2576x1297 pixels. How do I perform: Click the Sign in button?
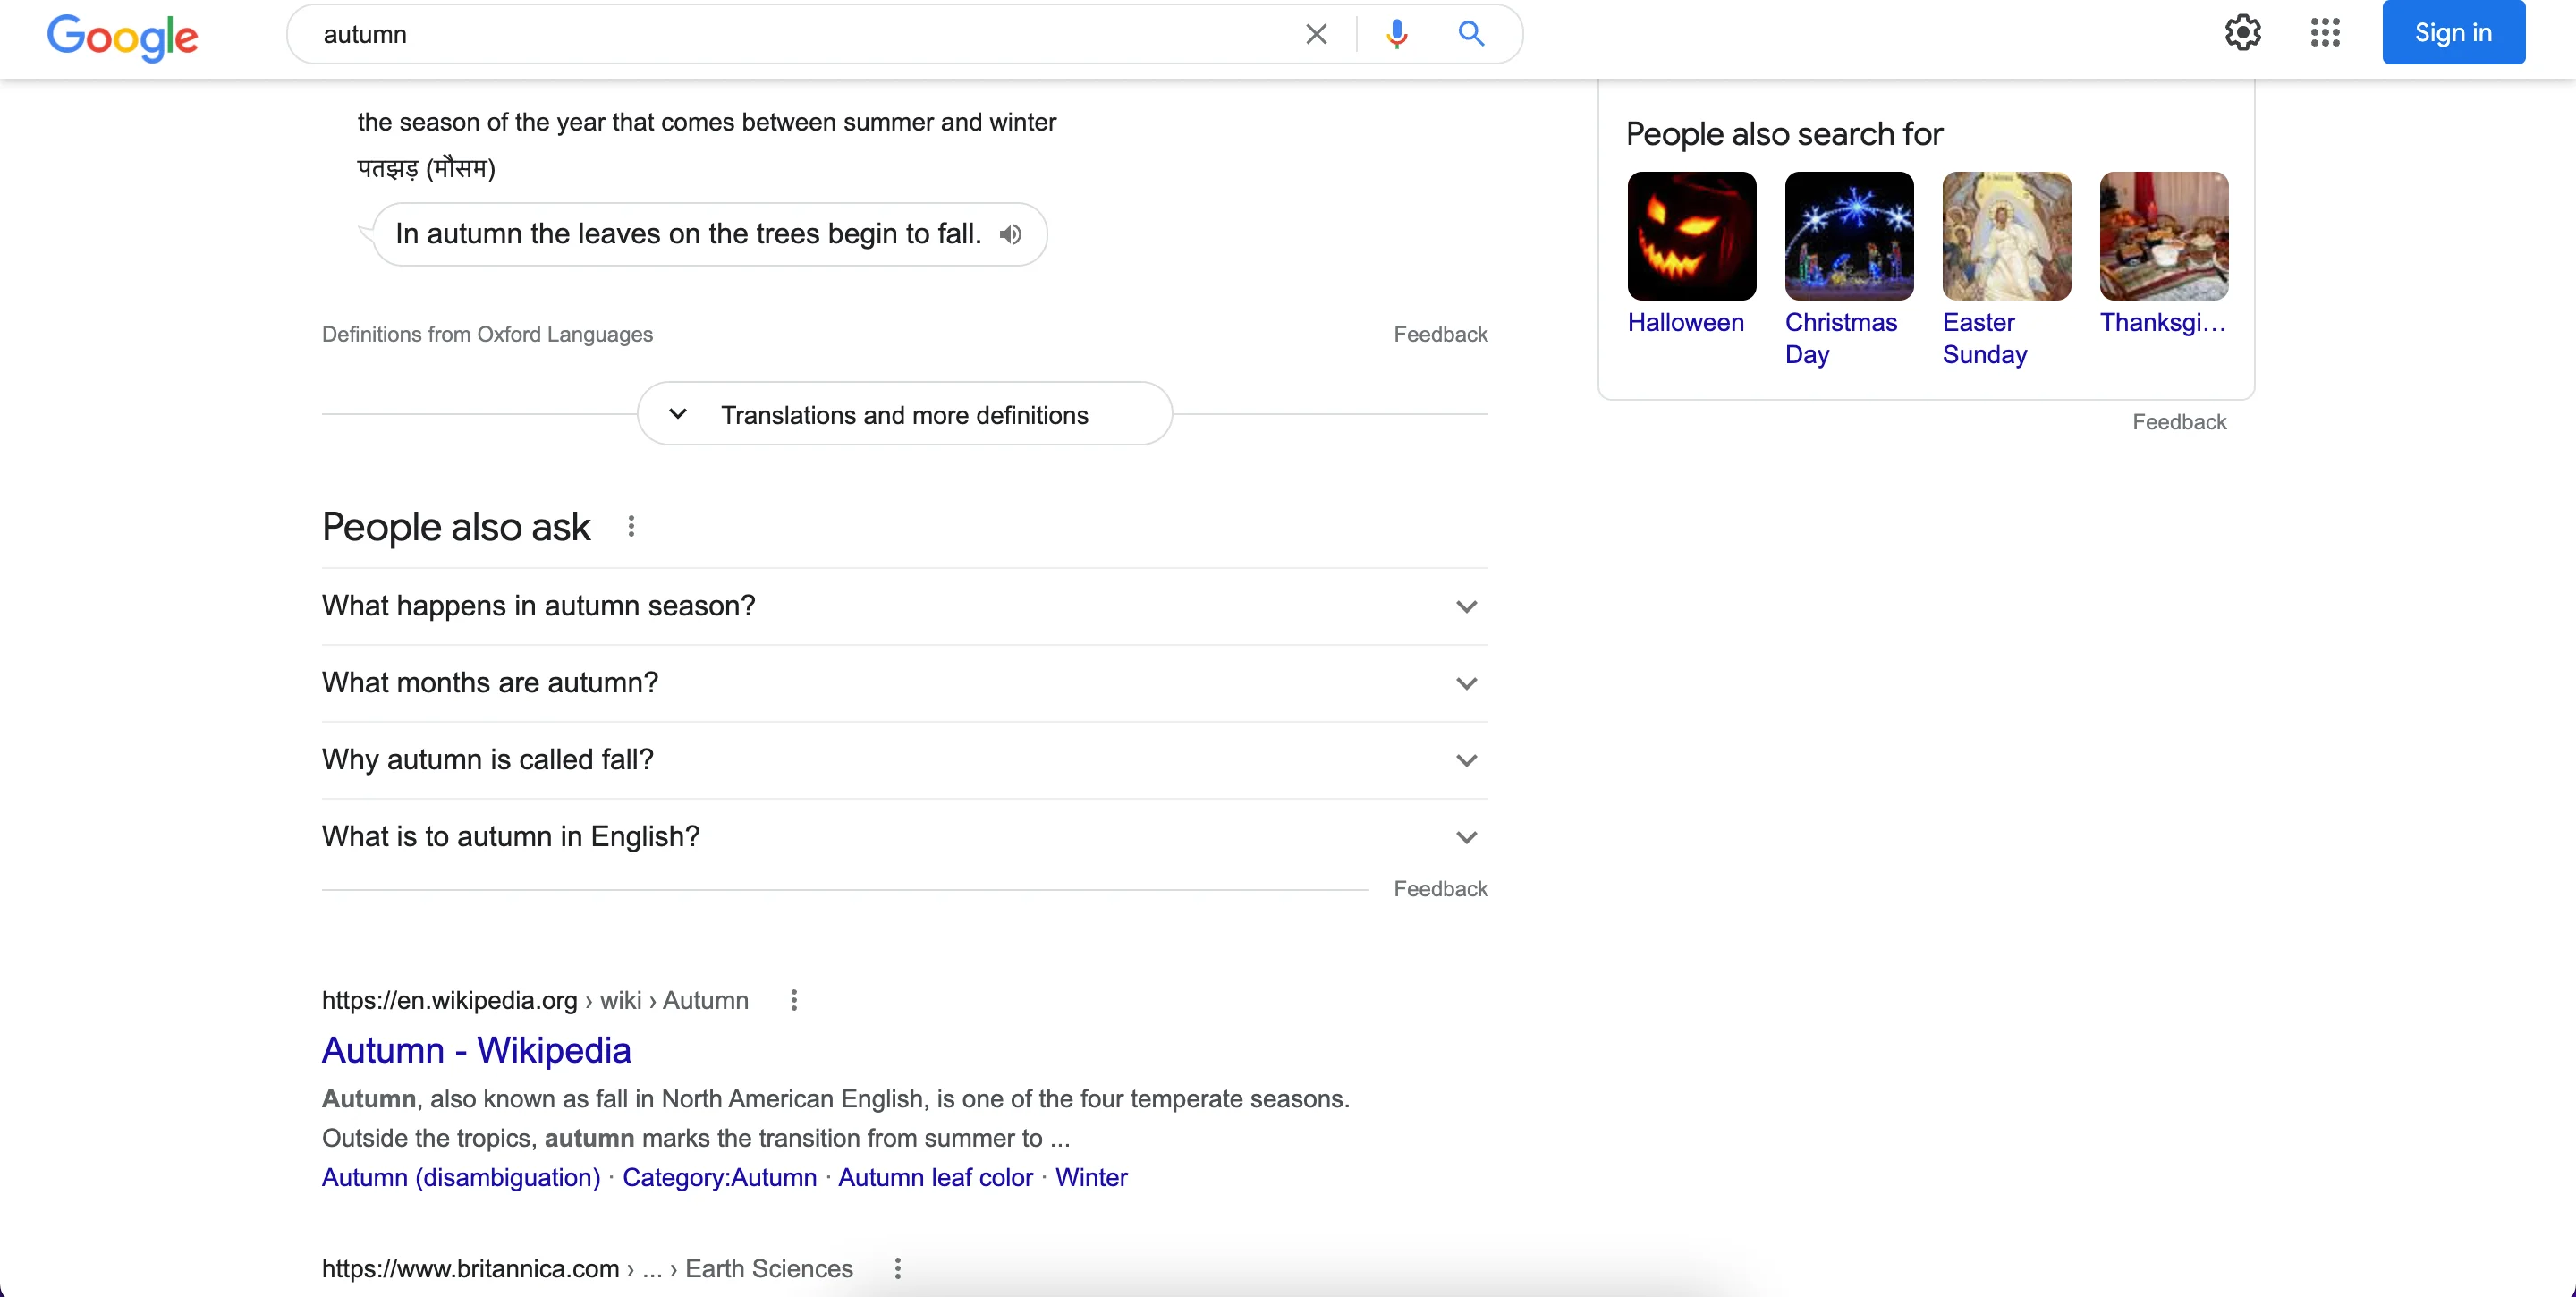2452,33
